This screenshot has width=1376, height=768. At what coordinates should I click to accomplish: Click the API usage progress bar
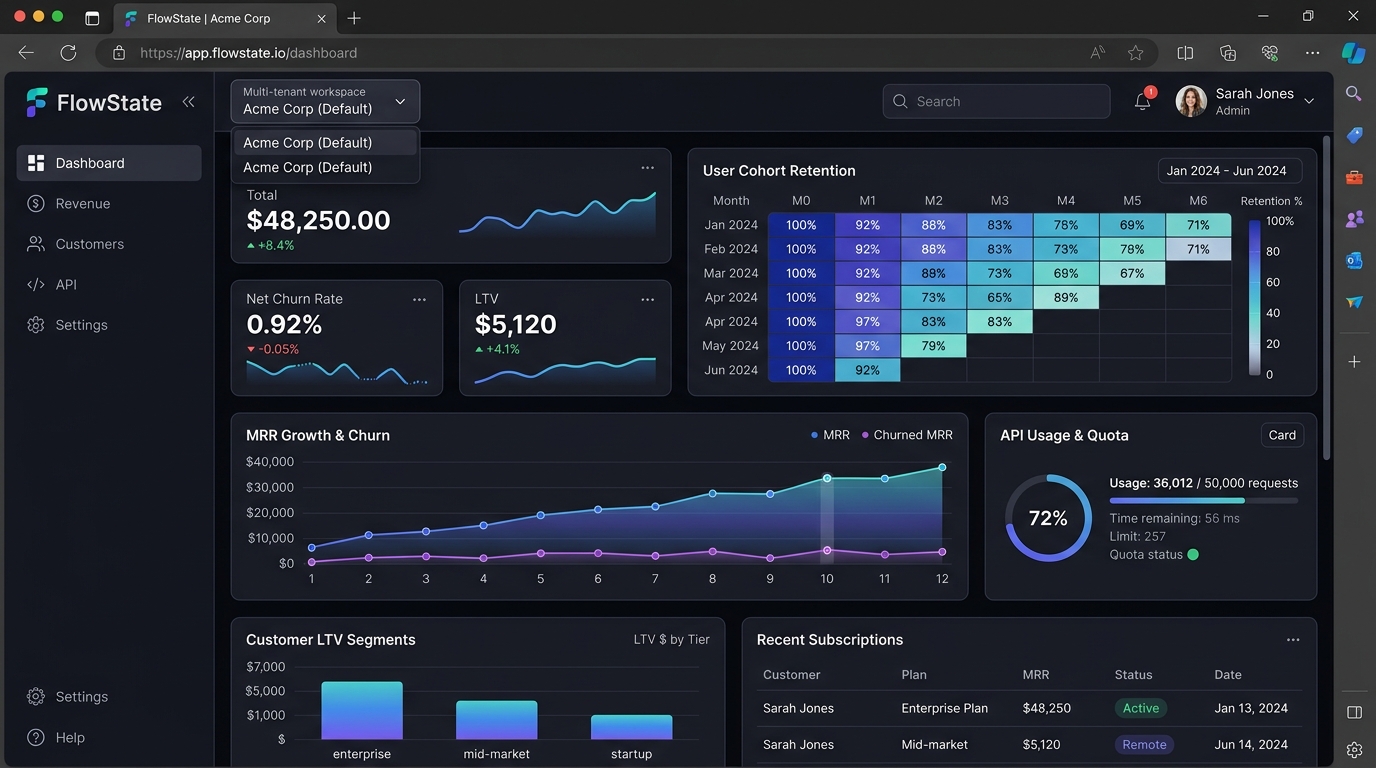tap(1204, 500)
